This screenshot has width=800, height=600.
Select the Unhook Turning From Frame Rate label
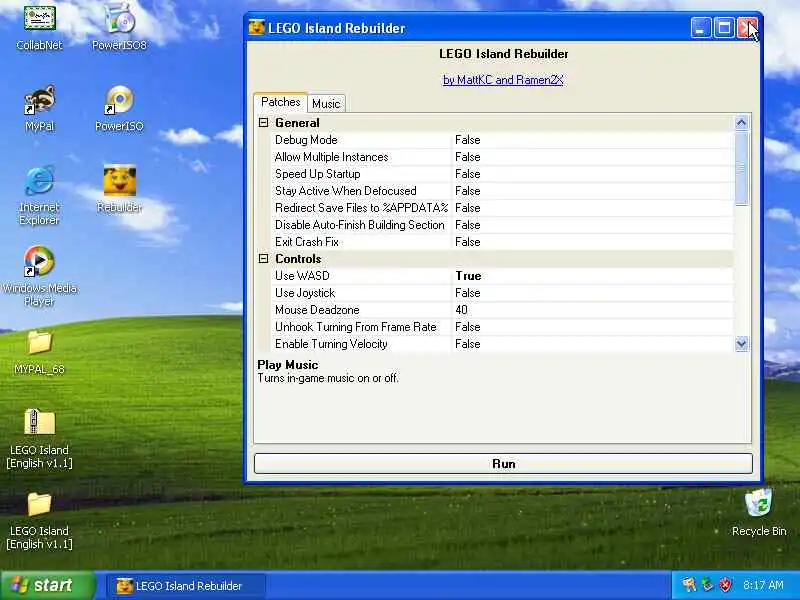click(x=356, y=327)
